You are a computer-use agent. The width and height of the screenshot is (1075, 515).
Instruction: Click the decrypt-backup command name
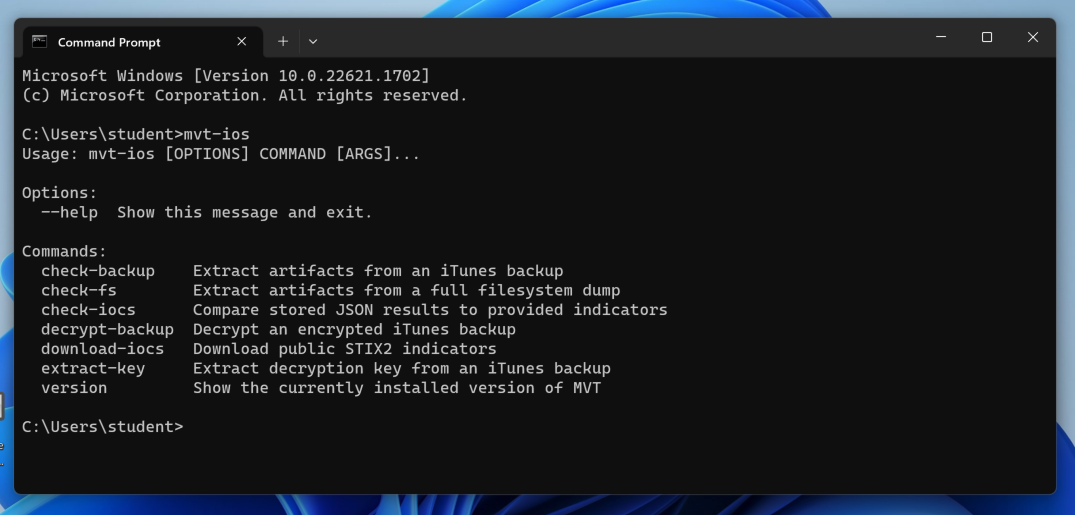click(x=107, y=330)
